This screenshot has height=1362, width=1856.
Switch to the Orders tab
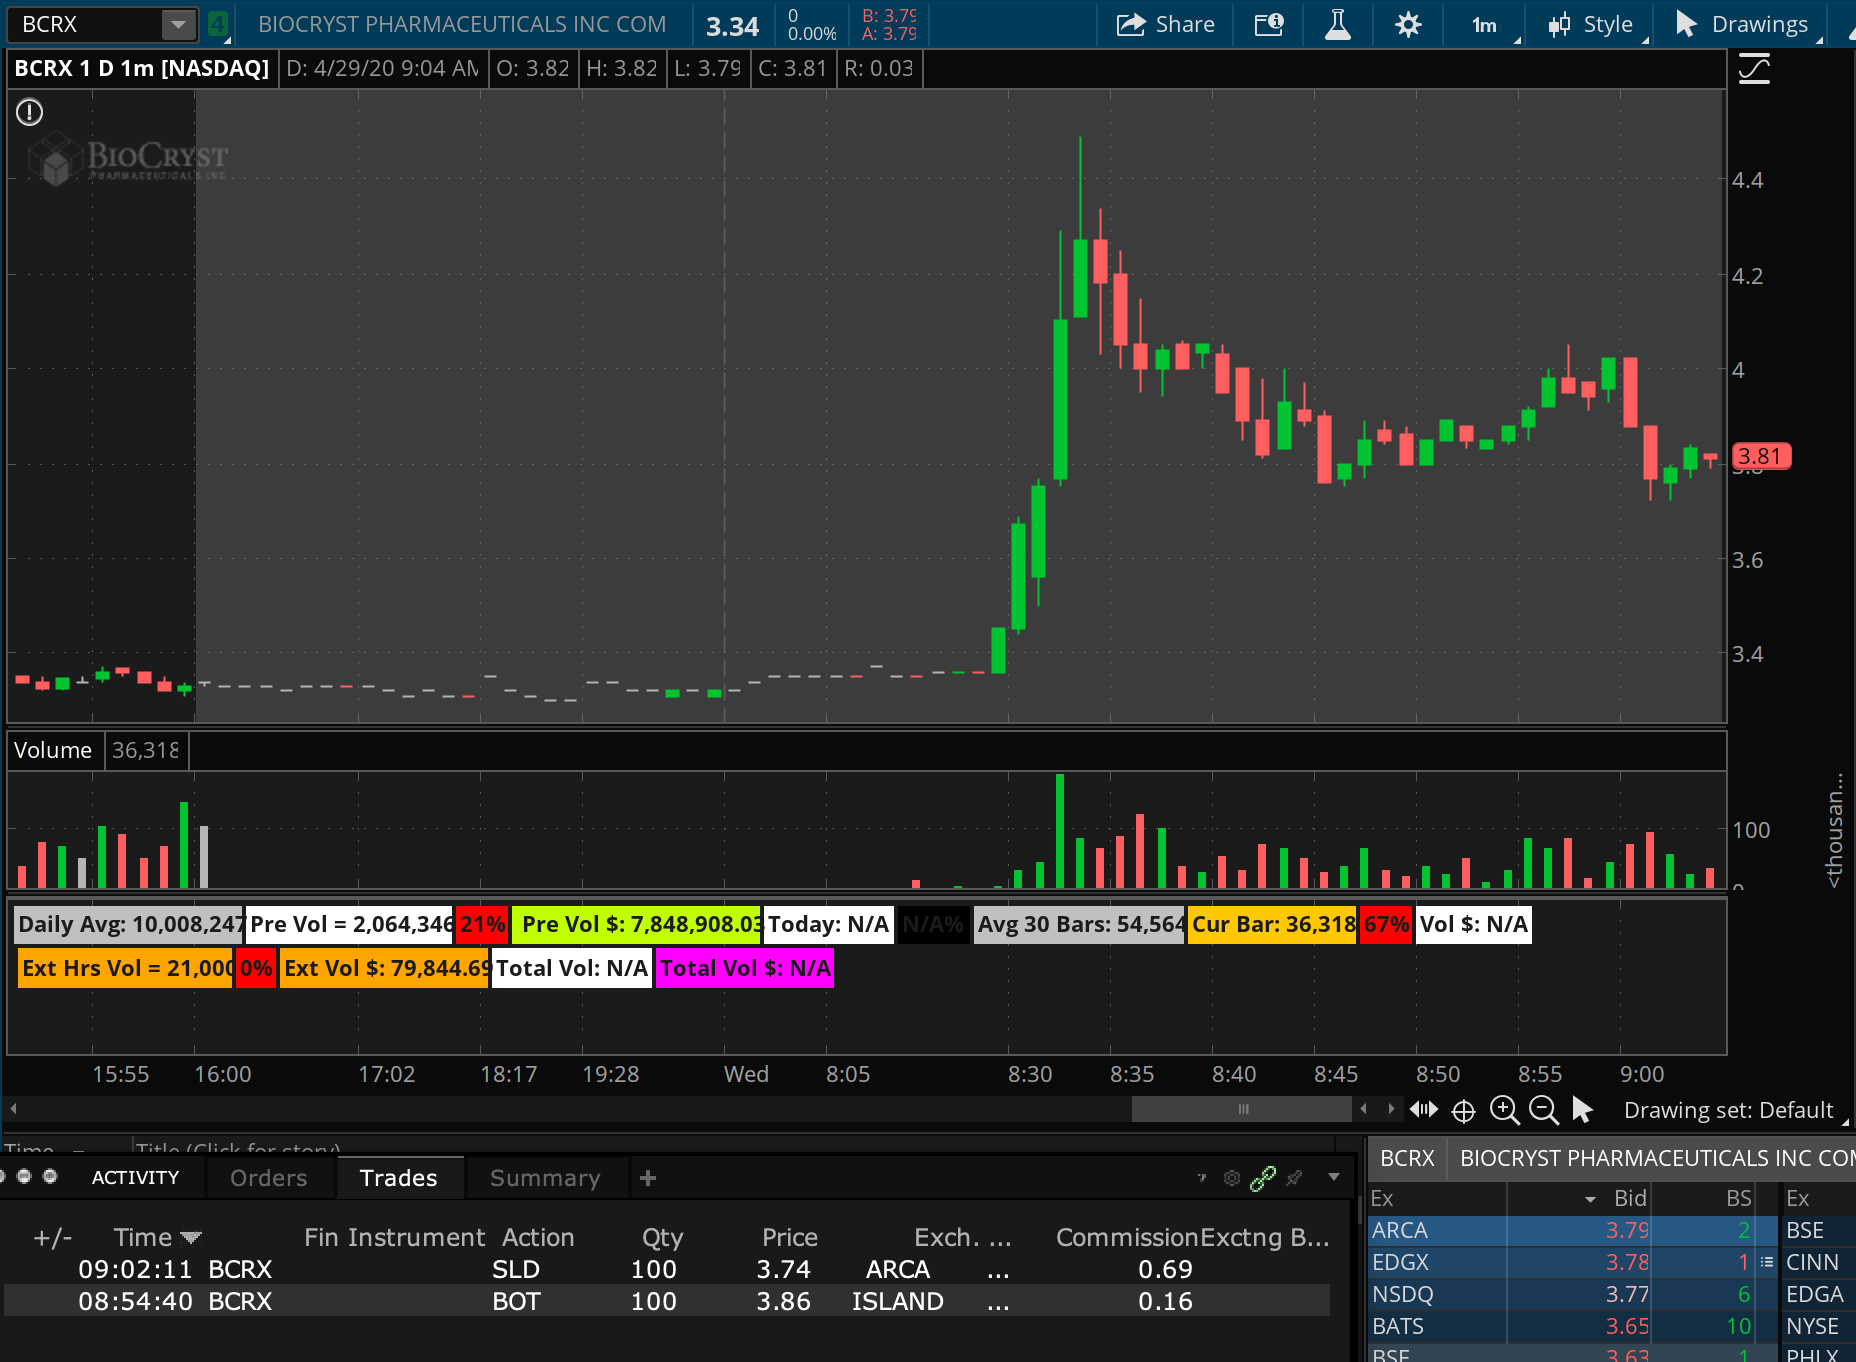pyautogui.click(x=268, y=1178)
